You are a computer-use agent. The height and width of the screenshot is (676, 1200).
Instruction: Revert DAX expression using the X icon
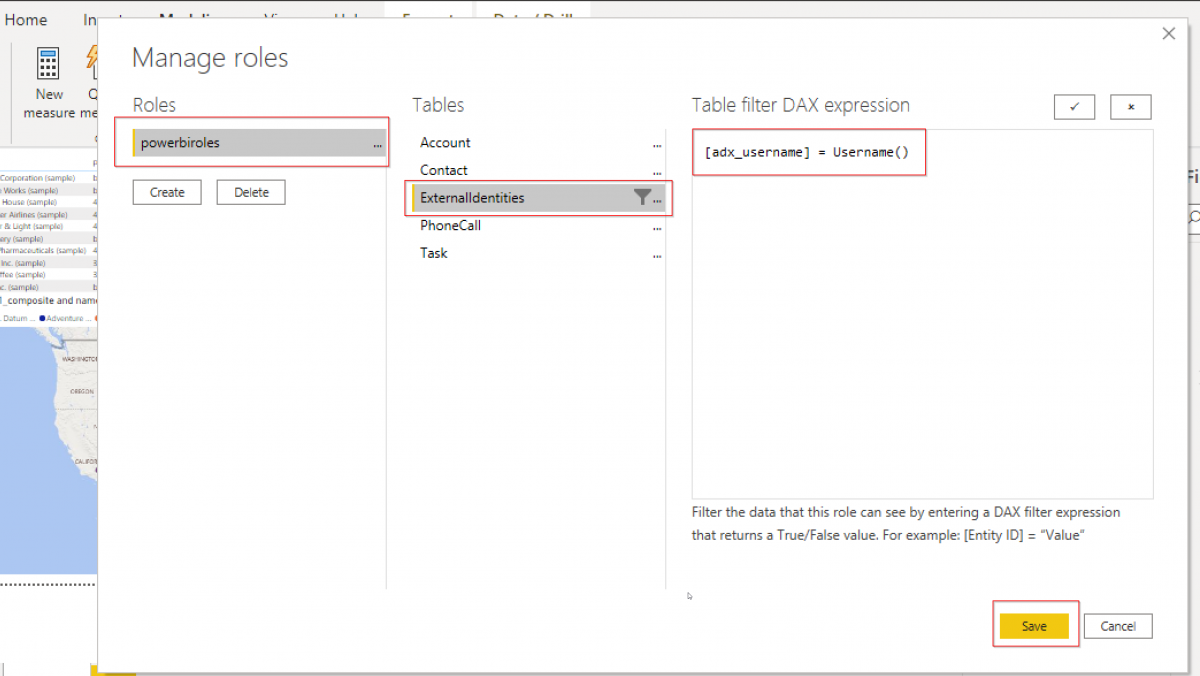pos(1130,107)
